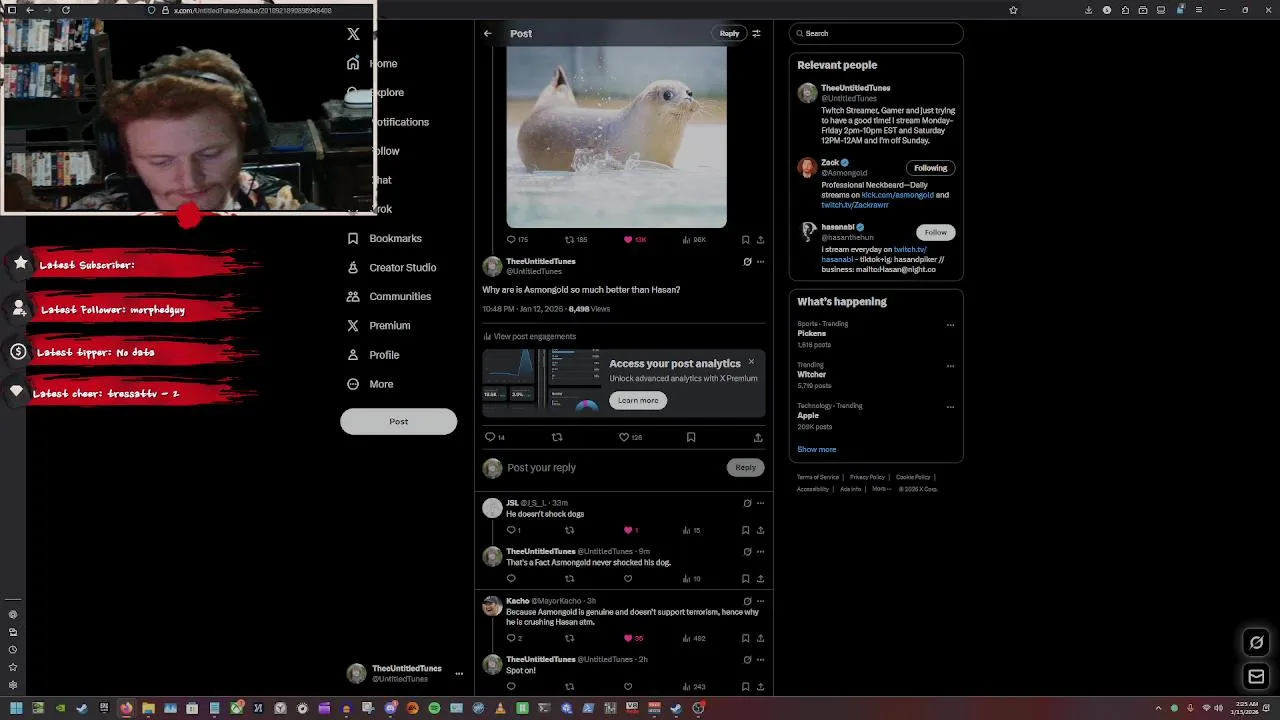View analytics on Kacho's reply, 492 views

coord(694,638)
